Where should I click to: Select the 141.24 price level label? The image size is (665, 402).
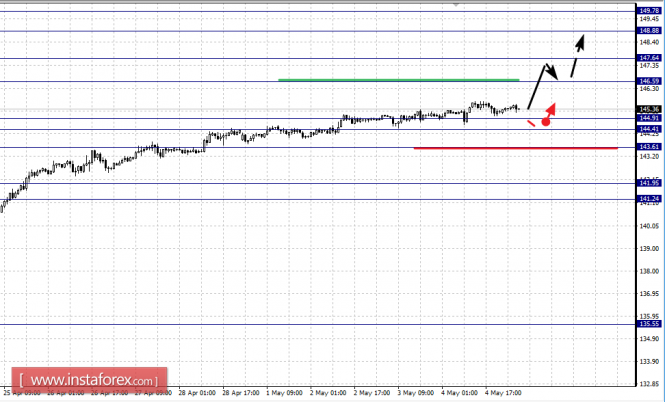pos(649,198)
